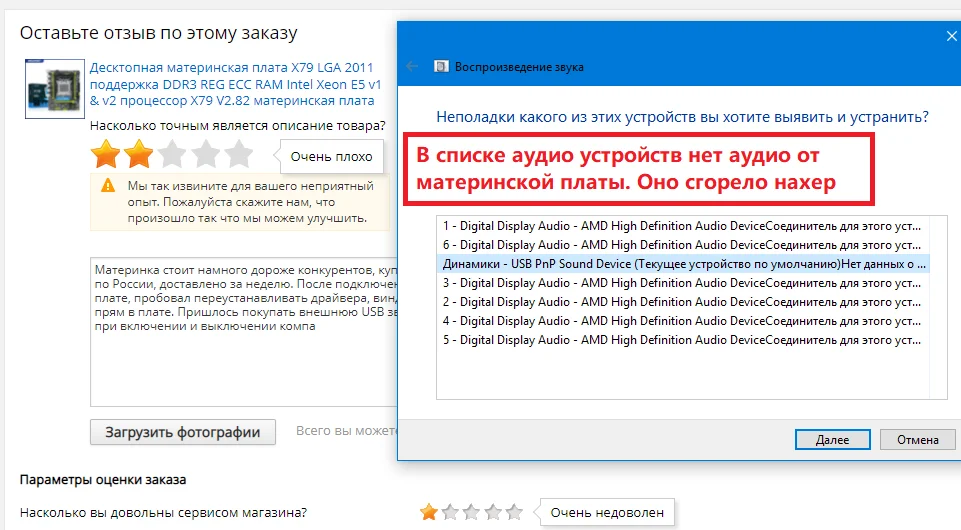
Task: Set product description rating to four stars
Action: [x=205, y=154]
